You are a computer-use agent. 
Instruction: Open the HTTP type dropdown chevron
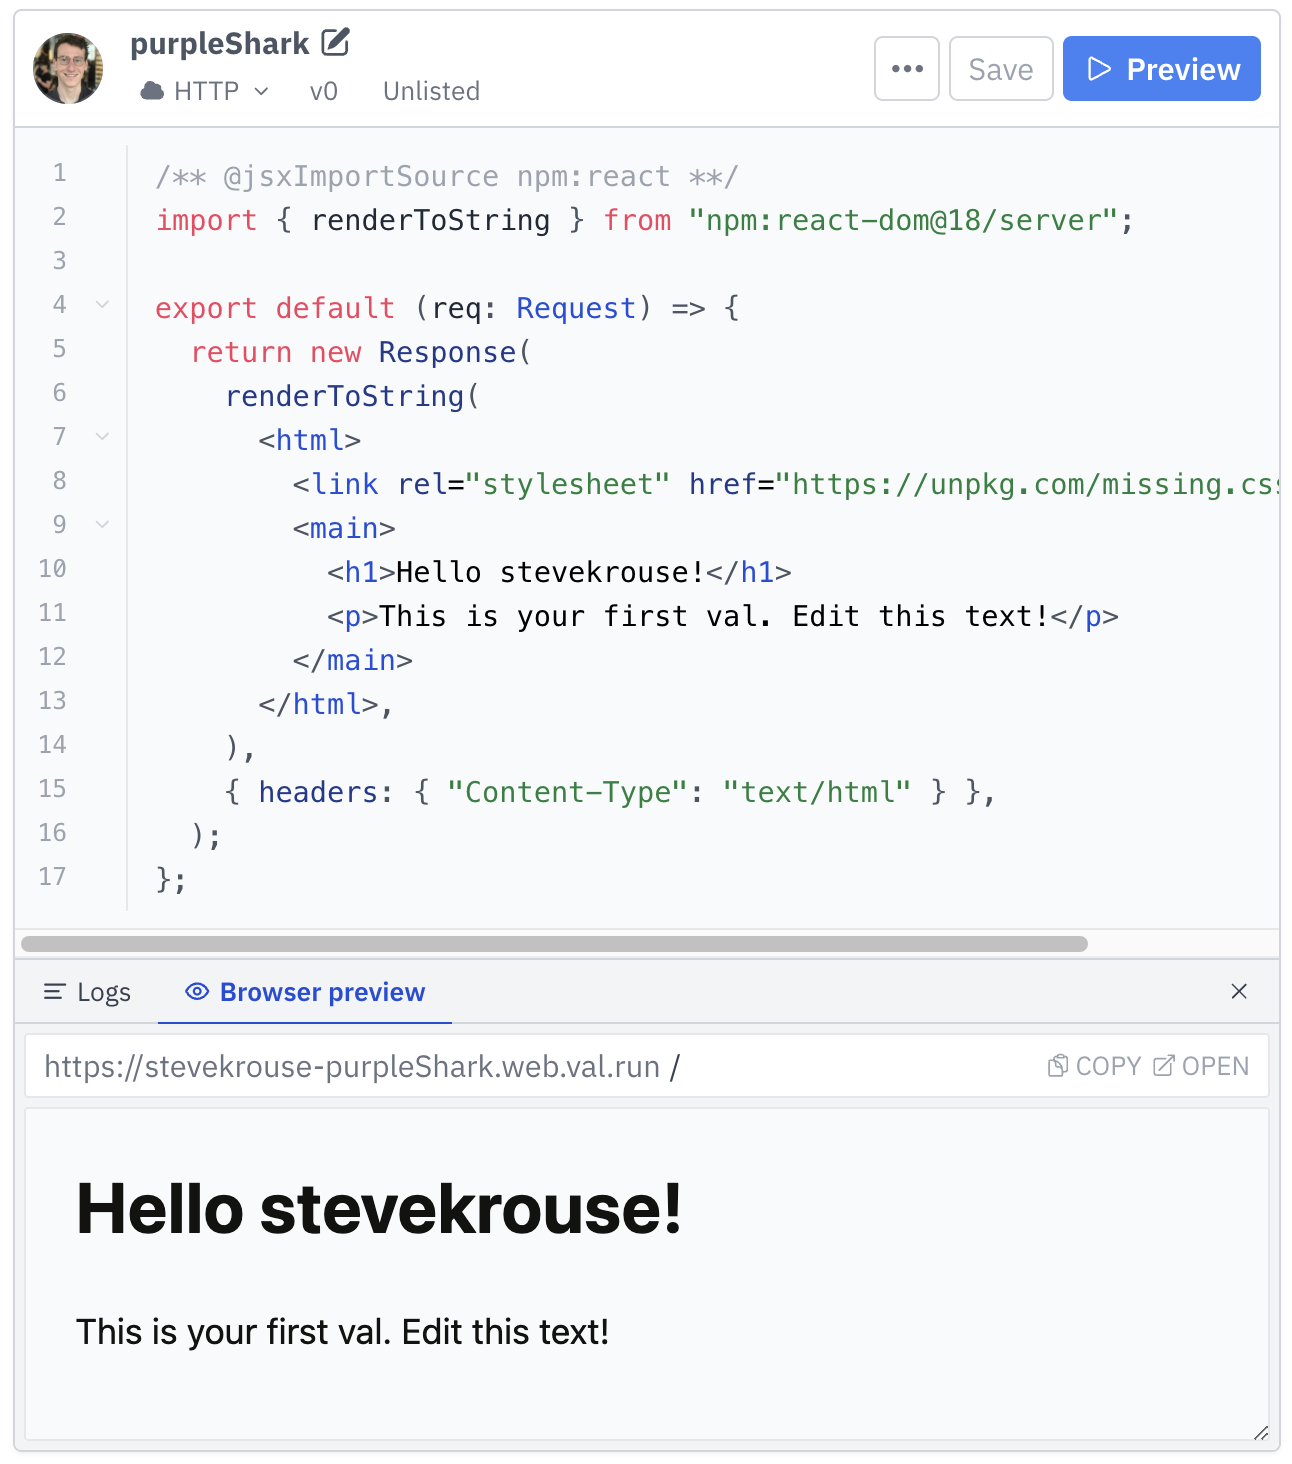click(x=262, y=91)
